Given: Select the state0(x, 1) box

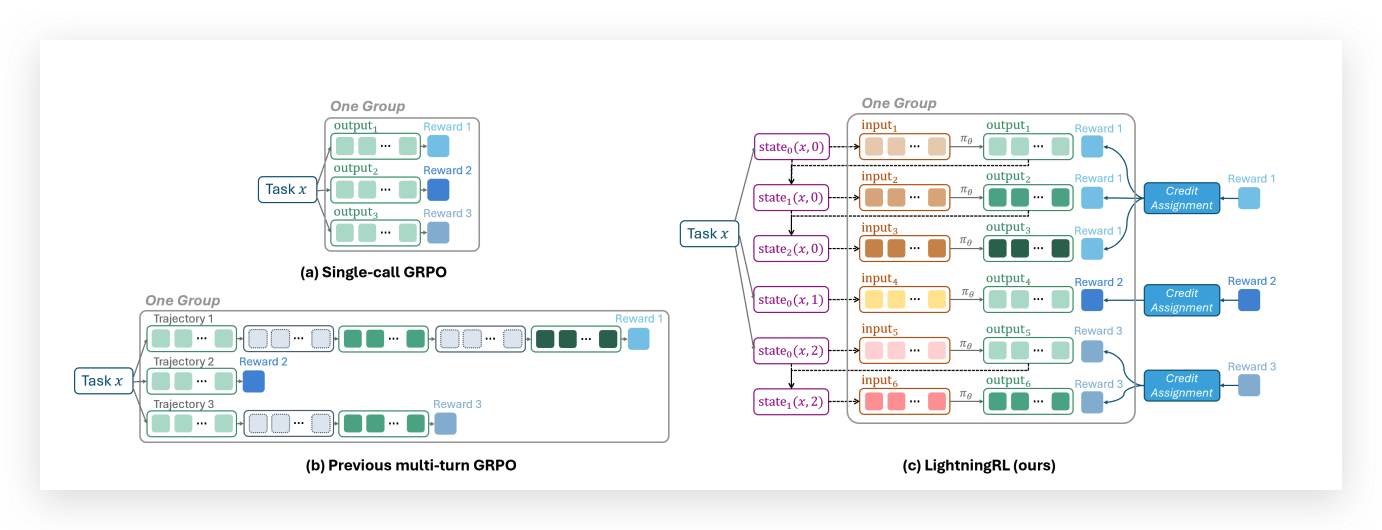Looking at the screenshot, I should point(791,299).
